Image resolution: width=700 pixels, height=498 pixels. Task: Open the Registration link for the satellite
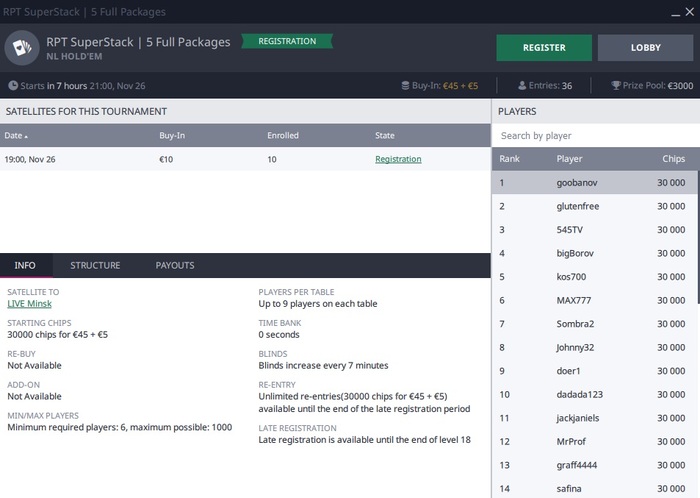coord(398,159)
